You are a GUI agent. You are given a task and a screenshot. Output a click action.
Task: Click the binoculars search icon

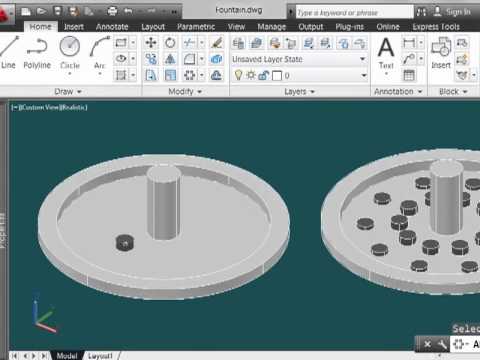point(421,12)
